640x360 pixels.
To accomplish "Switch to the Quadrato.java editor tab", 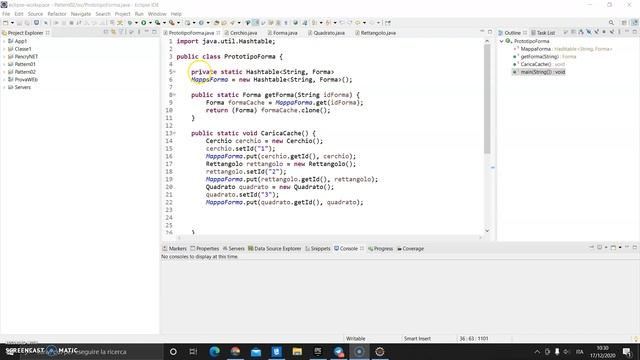I will [326, 33].
